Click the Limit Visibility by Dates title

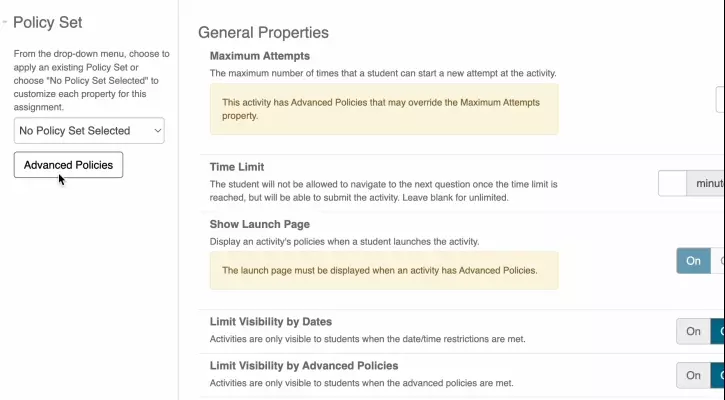pos(271,322)
